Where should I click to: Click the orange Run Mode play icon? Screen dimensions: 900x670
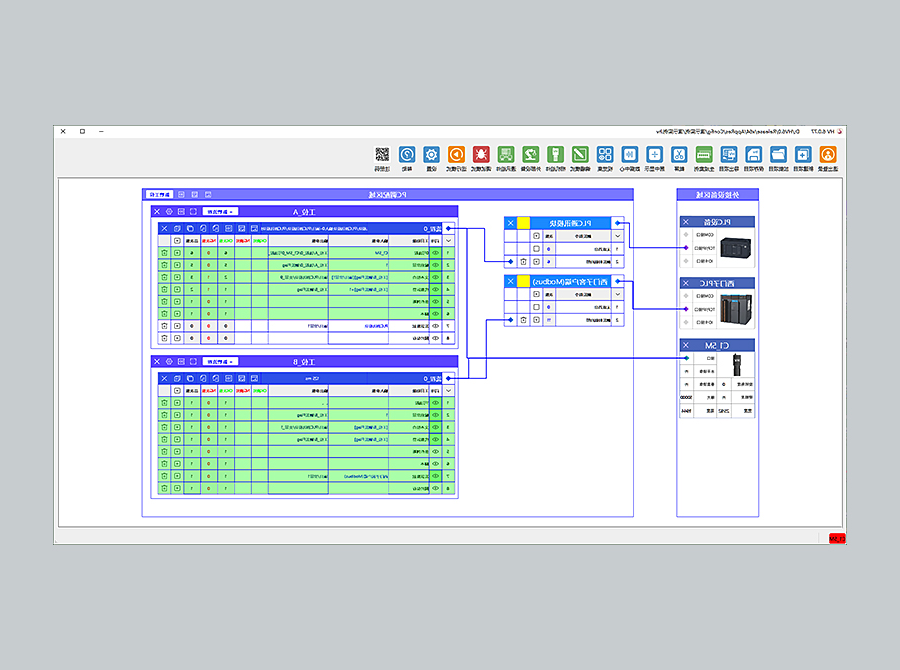[x=456, y=154]
